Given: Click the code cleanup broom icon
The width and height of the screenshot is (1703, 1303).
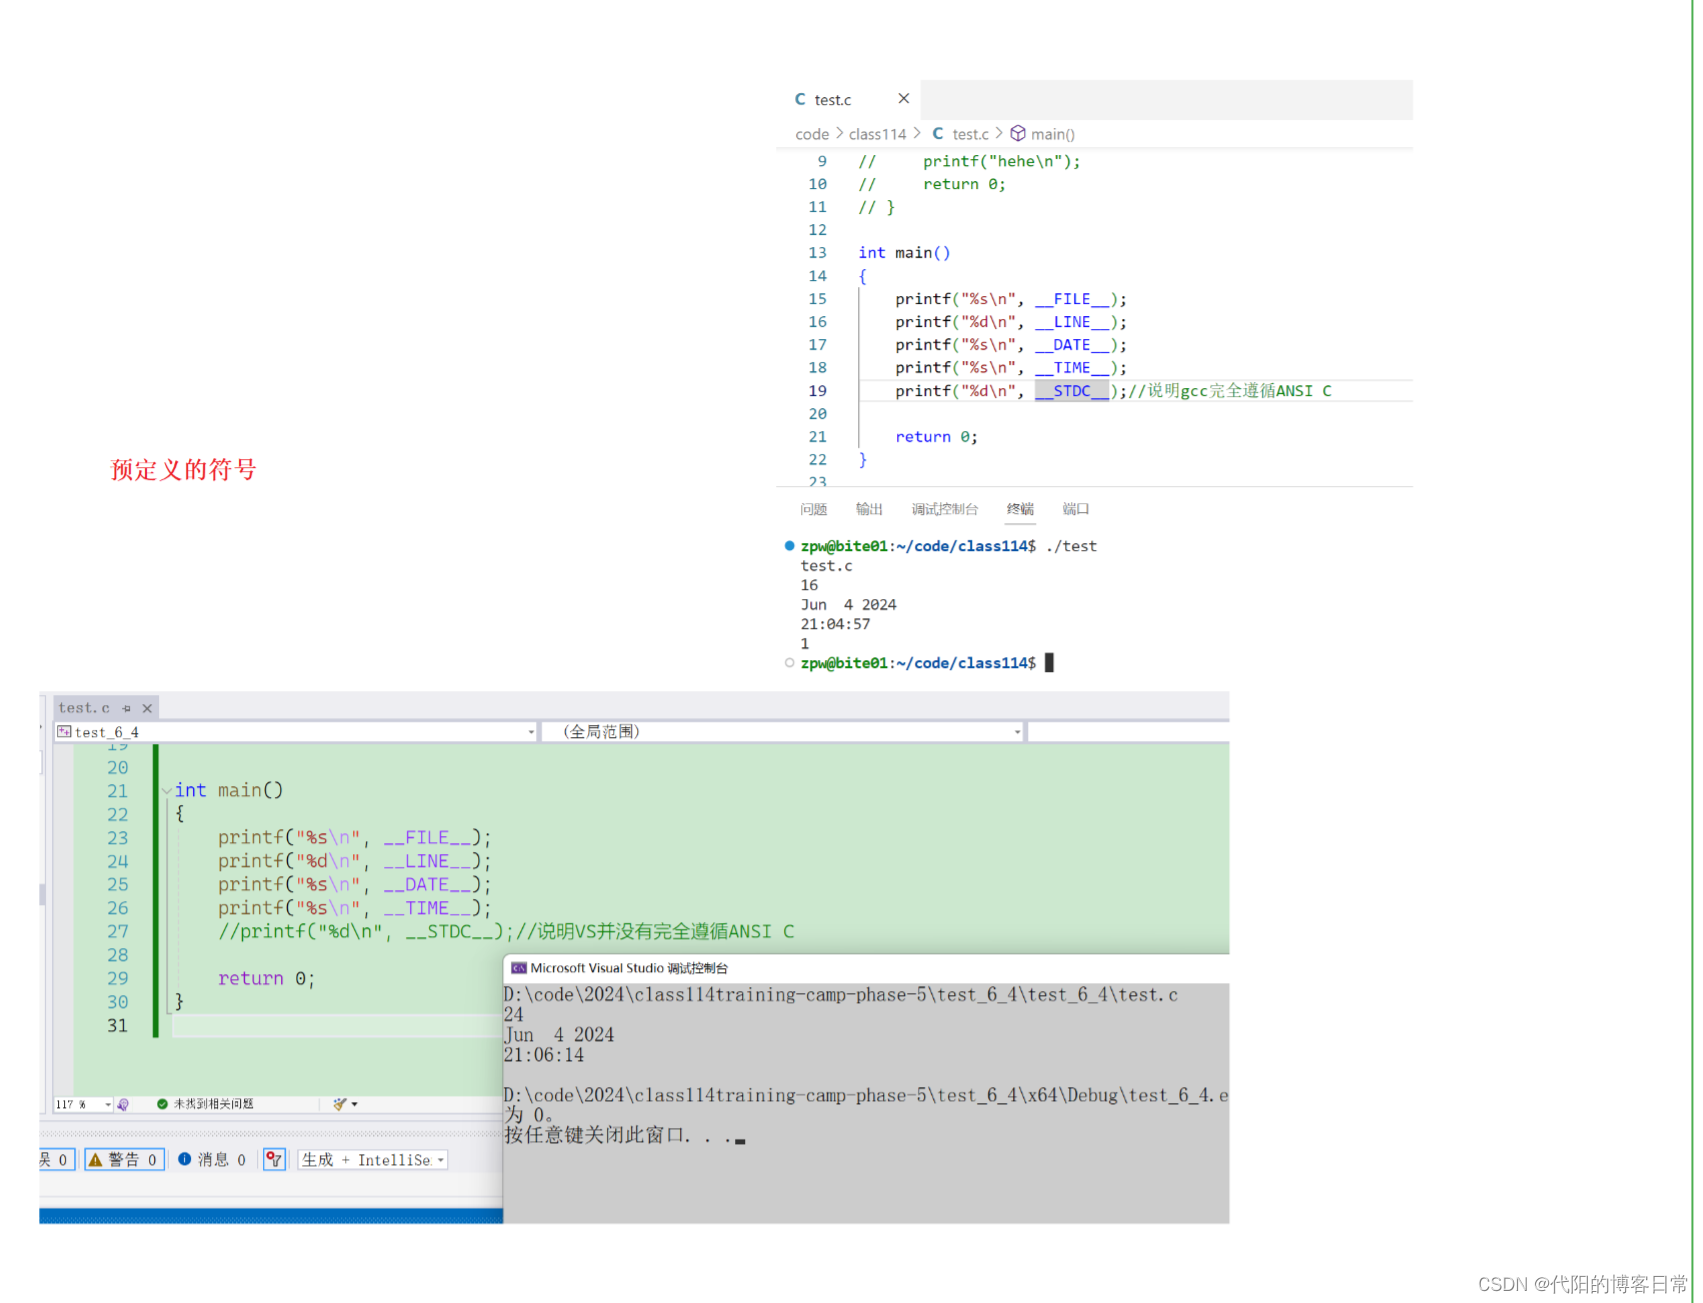Looking at the screenshot, I should [x=339, y=1104].
